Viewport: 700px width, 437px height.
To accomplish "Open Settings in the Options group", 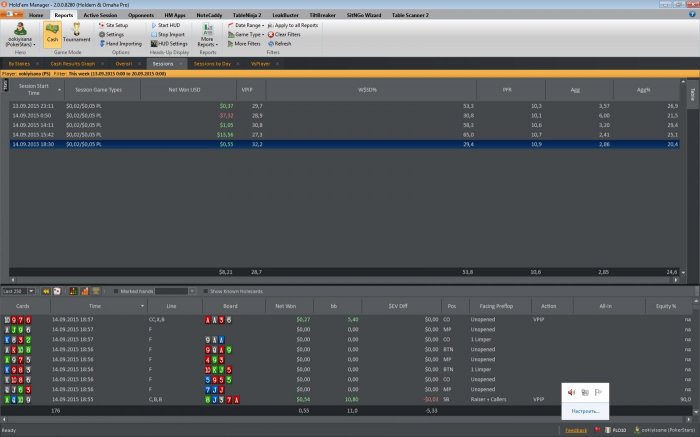I will 111,34.
